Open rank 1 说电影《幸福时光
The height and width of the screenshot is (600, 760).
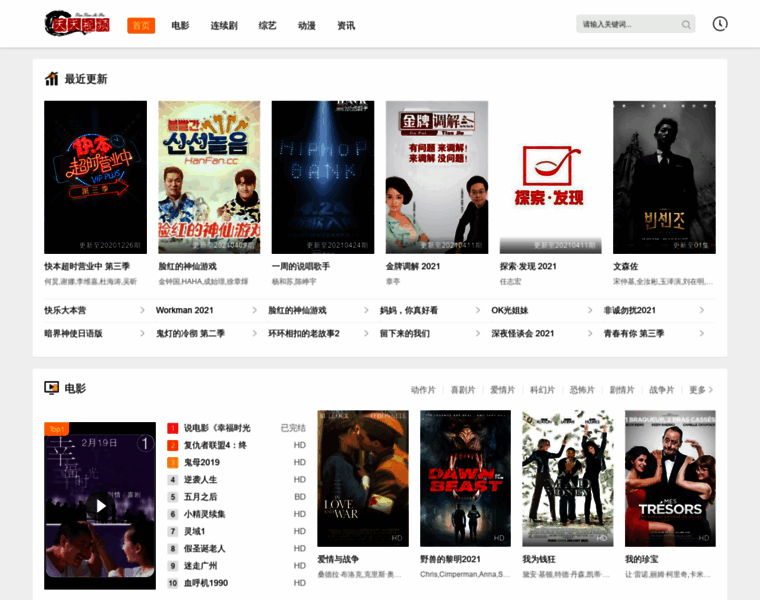click(217, 428)
